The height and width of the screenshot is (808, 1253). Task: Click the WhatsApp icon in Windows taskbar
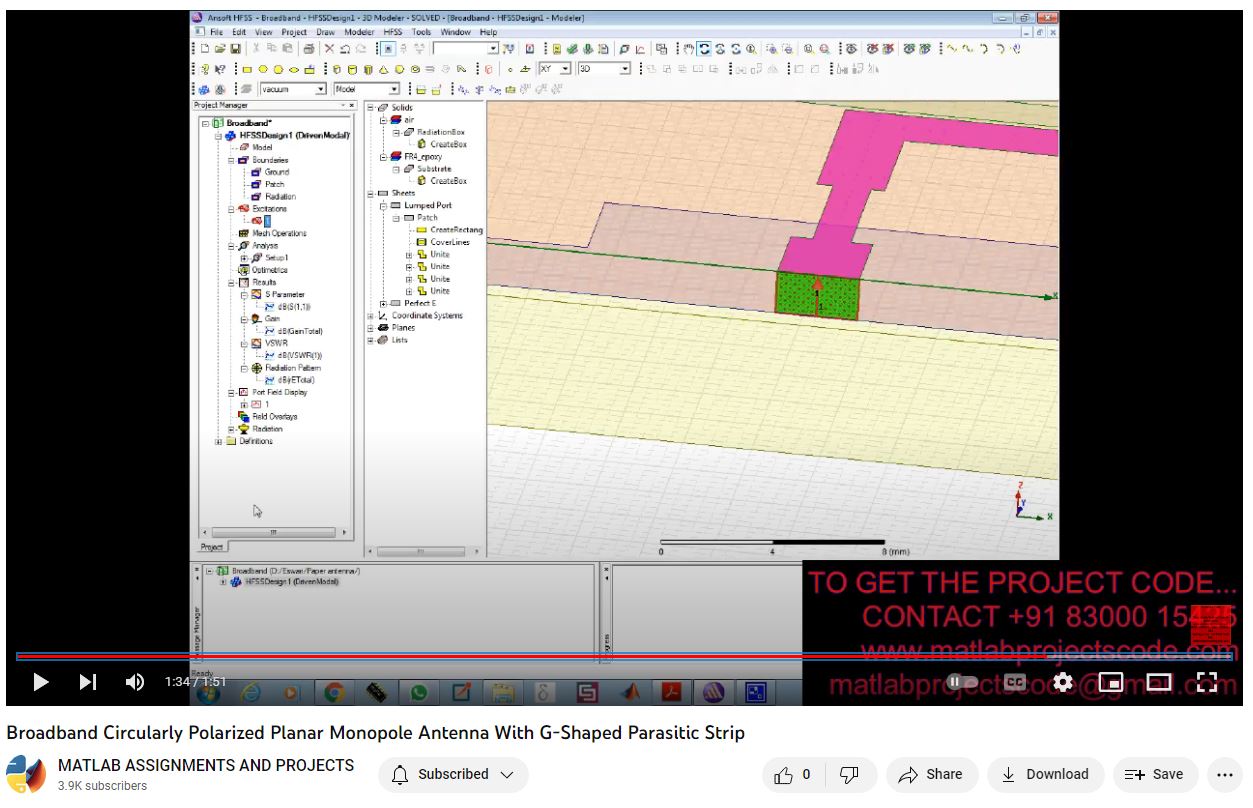point(418,691)
